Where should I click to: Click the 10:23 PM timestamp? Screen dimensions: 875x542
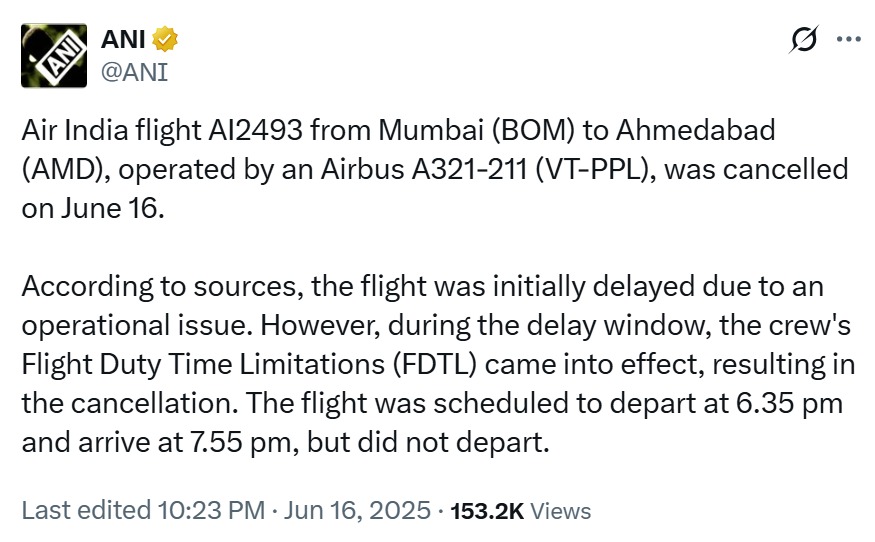pos(213,511)
